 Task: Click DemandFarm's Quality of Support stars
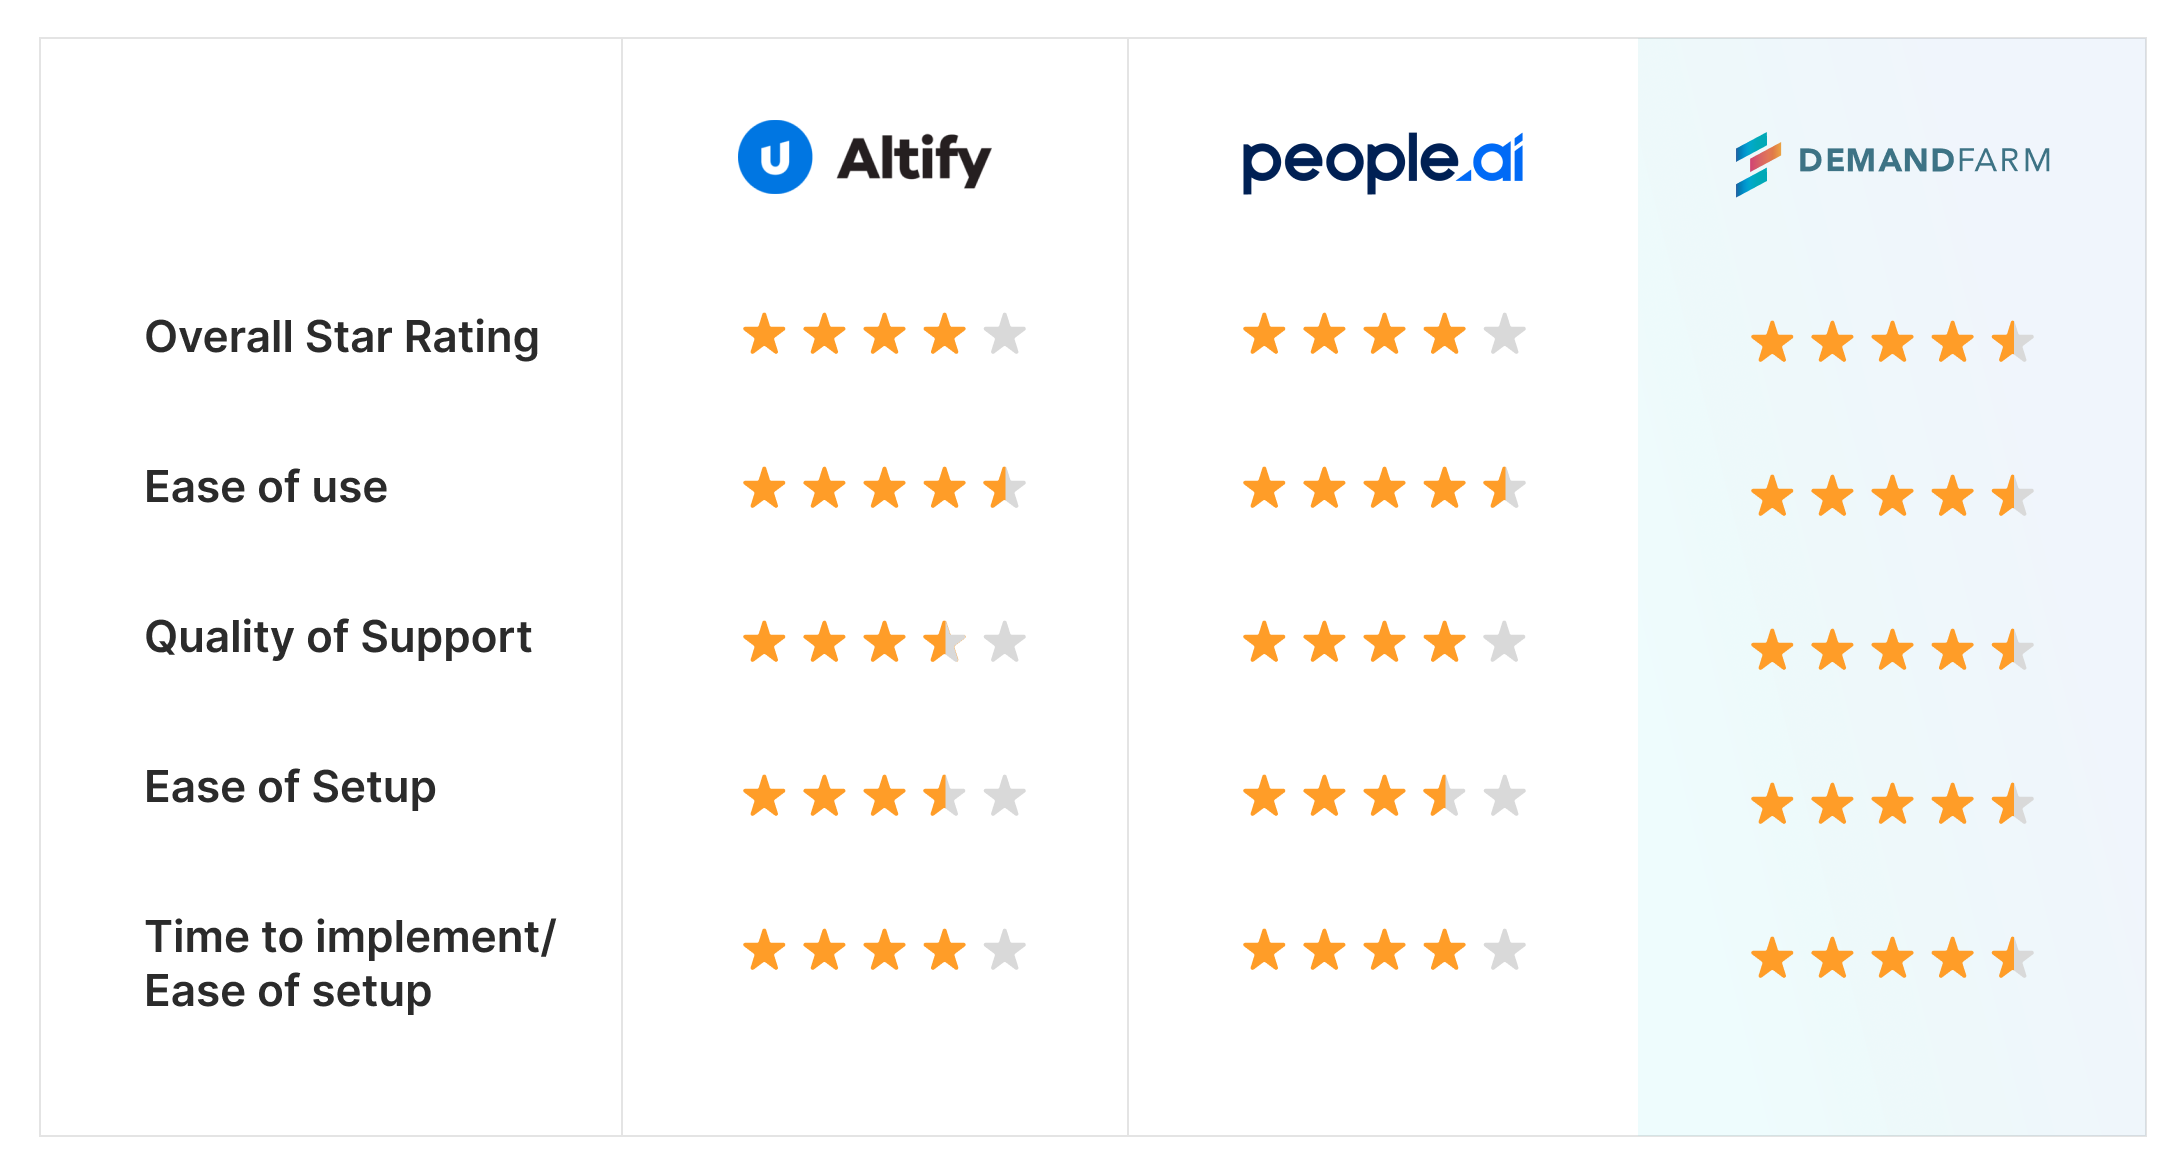pos(1892,650)
